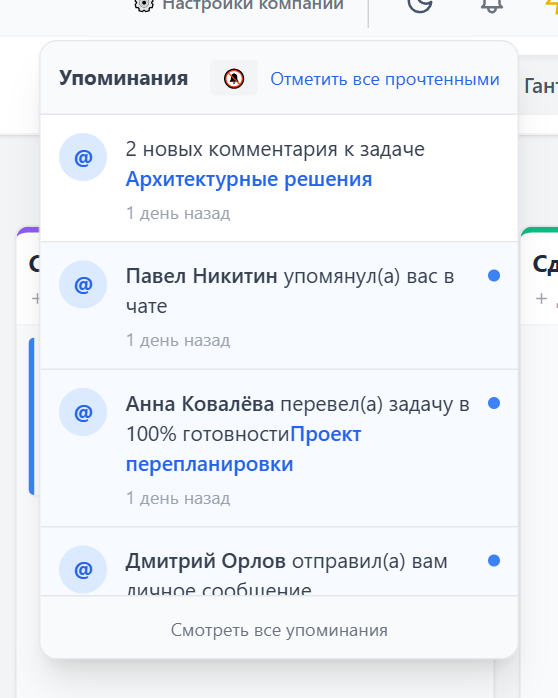This screenshot has width=558, height=698.
Task: Click @ icon next to Павел Никитин
Action: (83, 284)
